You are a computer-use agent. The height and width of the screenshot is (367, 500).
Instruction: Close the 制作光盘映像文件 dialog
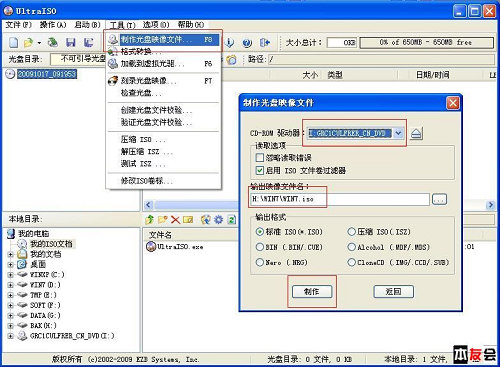[453, 103]
